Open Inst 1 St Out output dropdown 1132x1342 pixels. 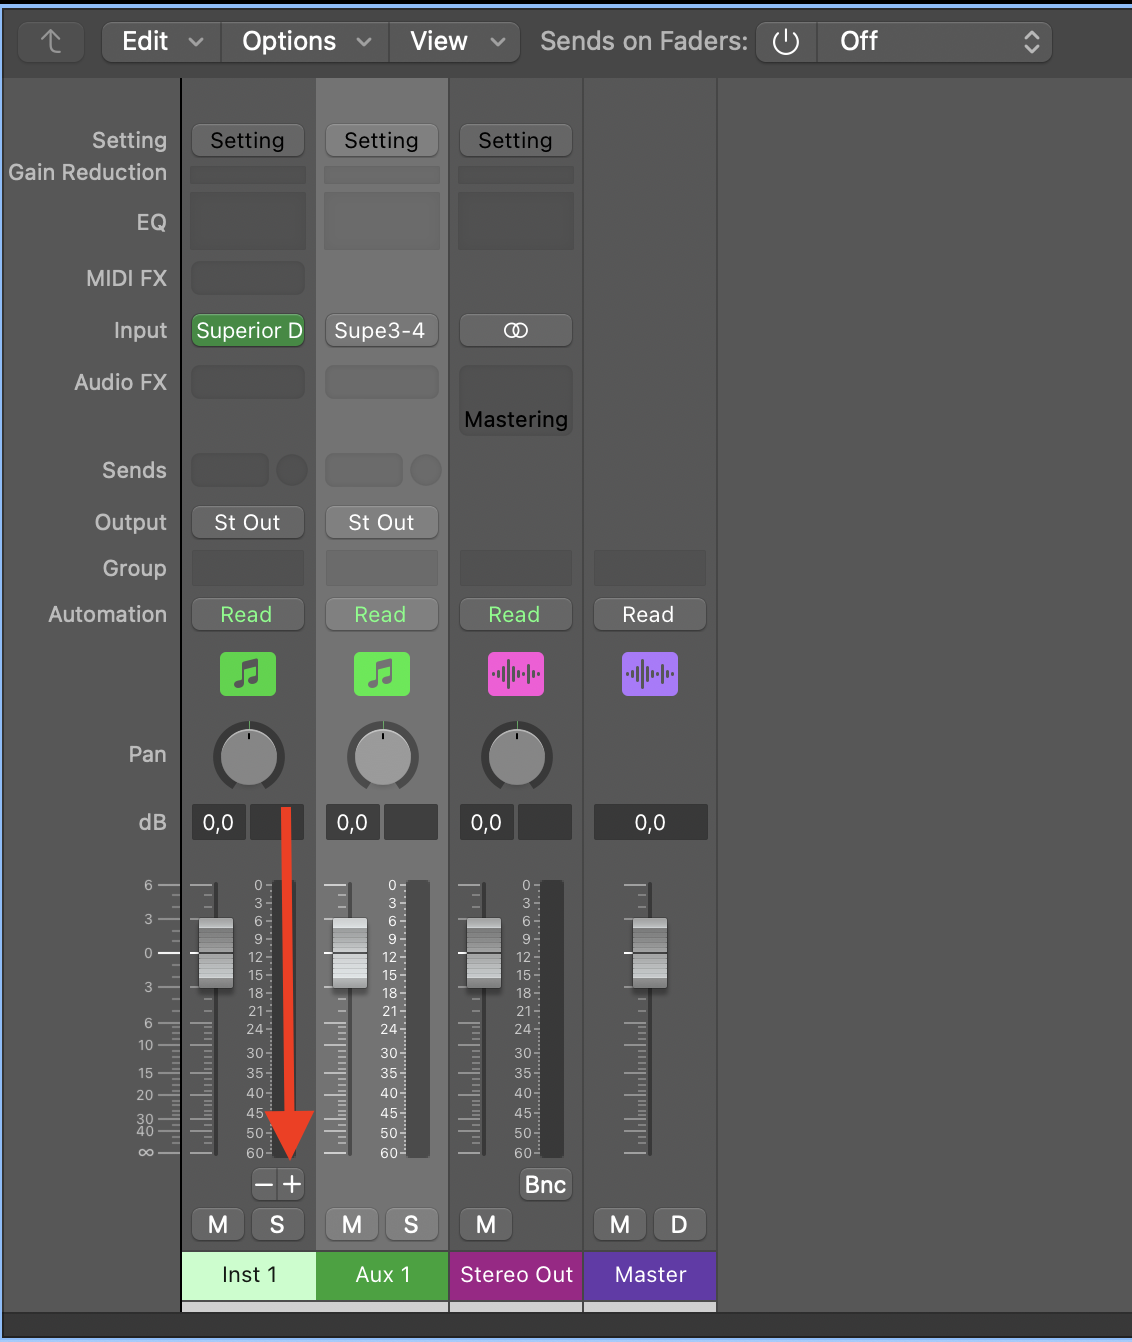247,522
